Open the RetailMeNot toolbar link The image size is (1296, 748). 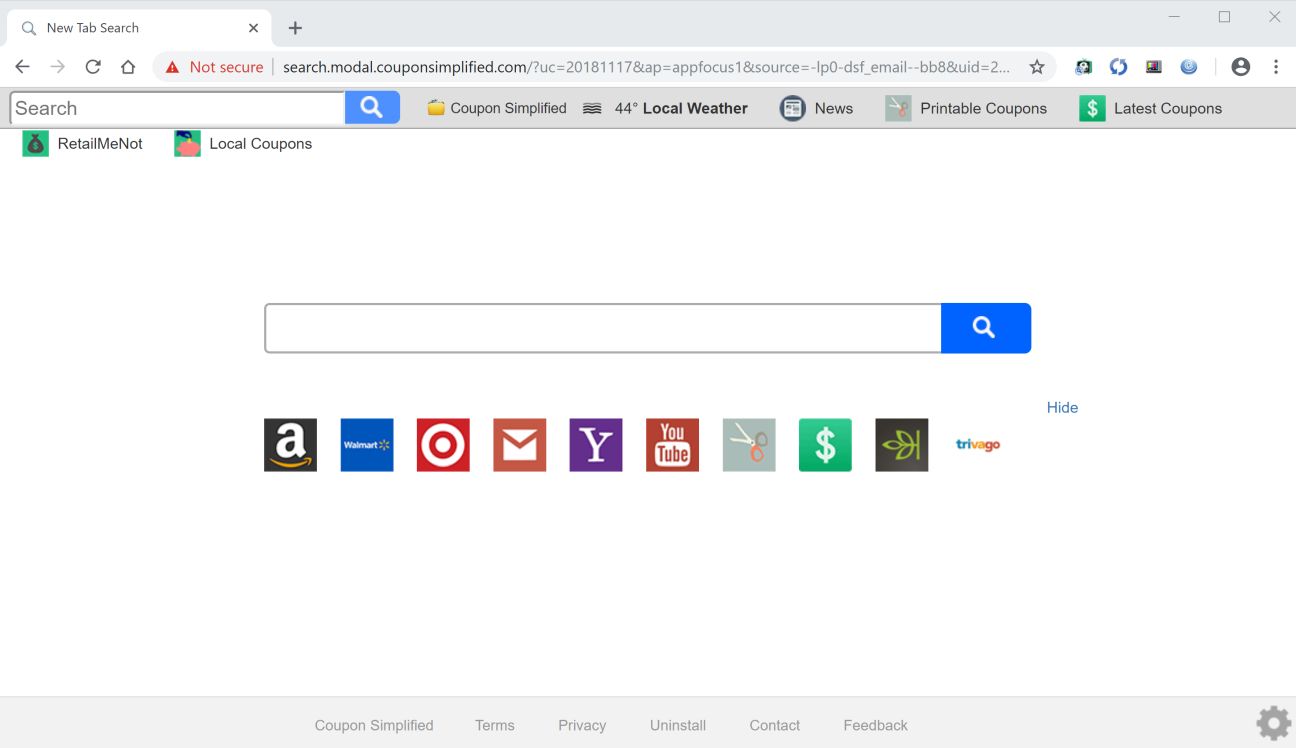click(83, 144)
